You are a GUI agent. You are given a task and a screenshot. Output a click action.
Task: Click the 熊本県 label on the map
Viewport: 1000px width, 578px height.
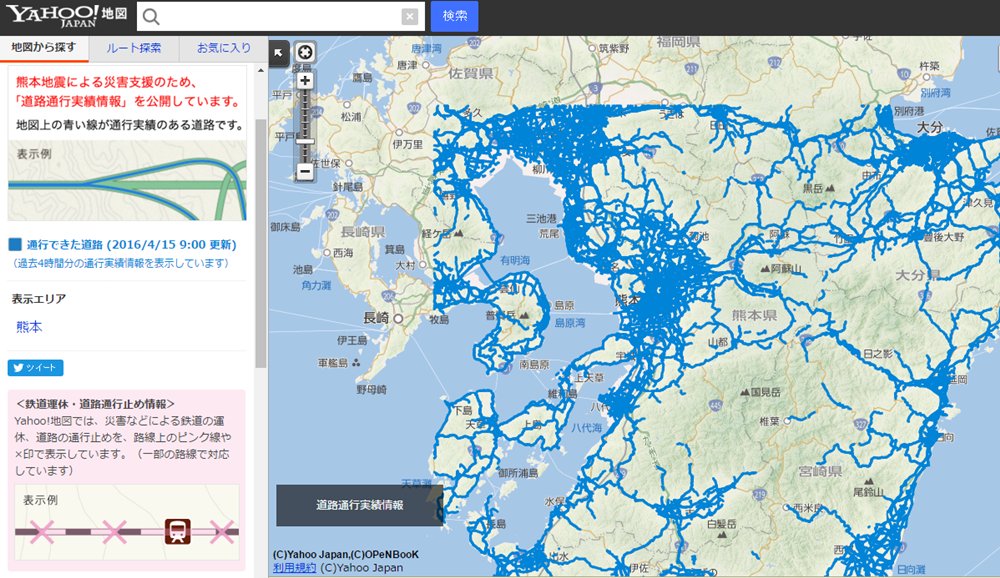[754, 315]
